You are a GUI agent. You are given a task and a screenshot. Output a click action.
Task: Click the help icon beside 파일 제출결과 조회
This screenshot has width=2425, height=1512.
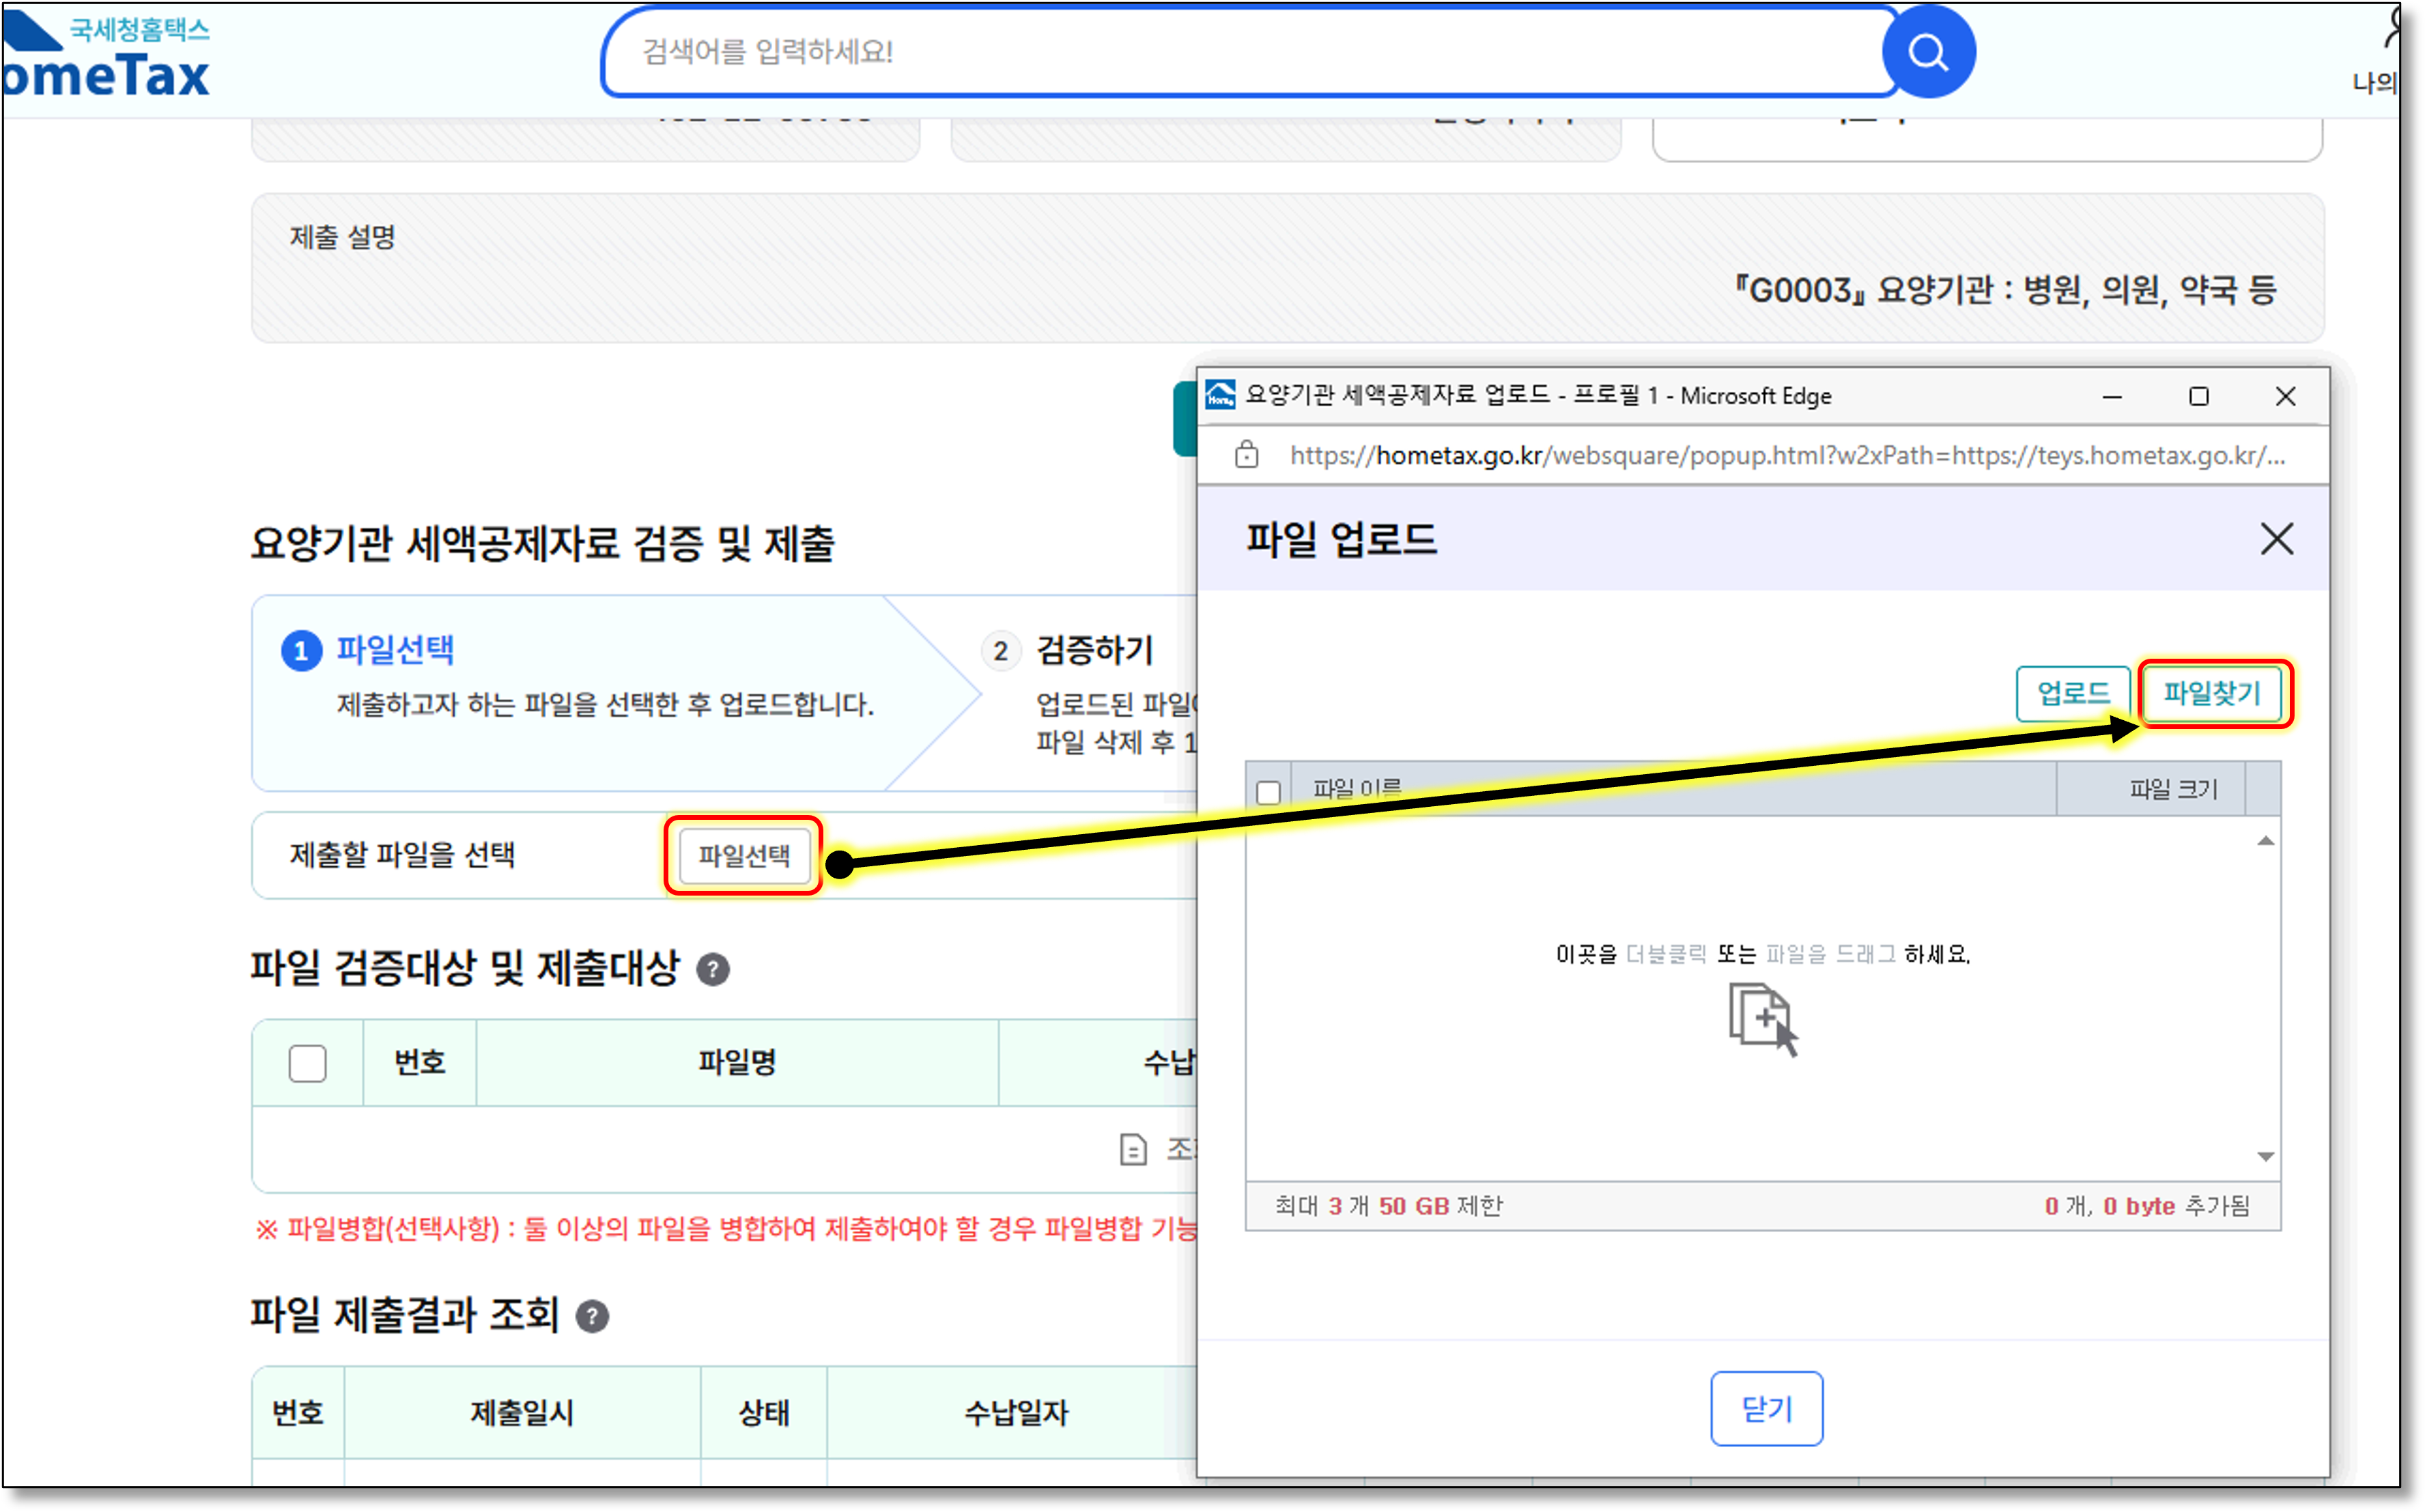(592, 1316)
